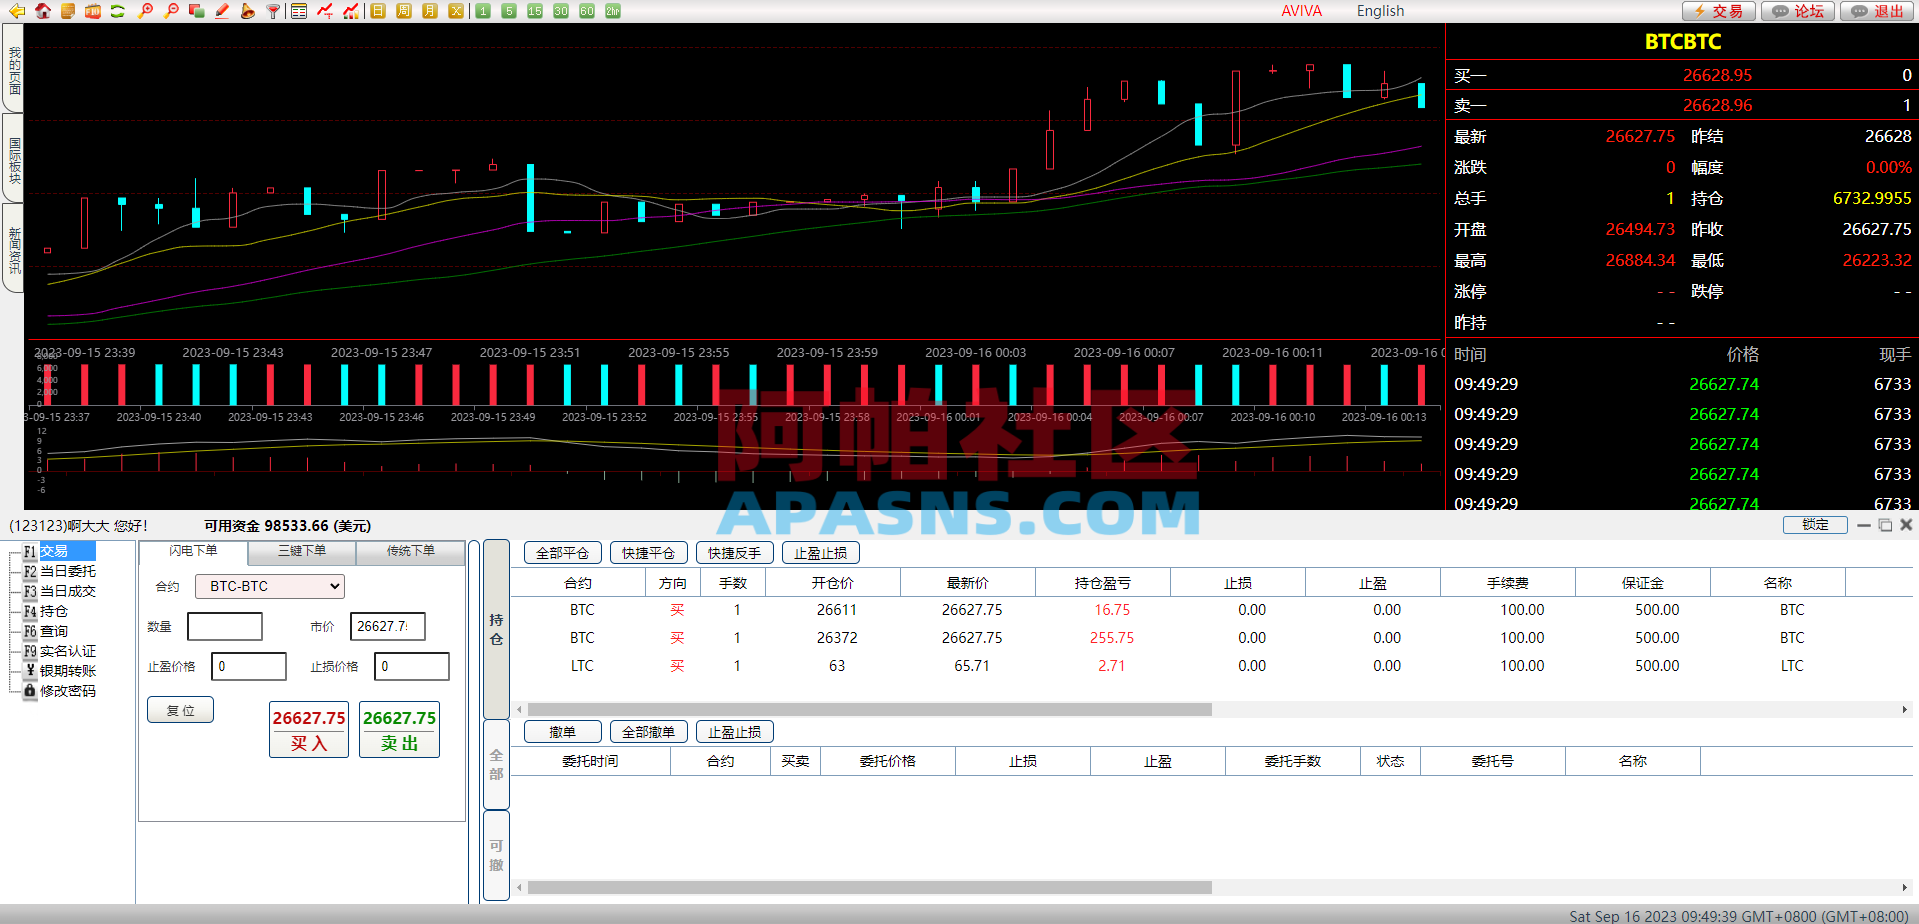Open the F10 fundamentals icon
This screenshot has height=924, width=1919.
91,11
